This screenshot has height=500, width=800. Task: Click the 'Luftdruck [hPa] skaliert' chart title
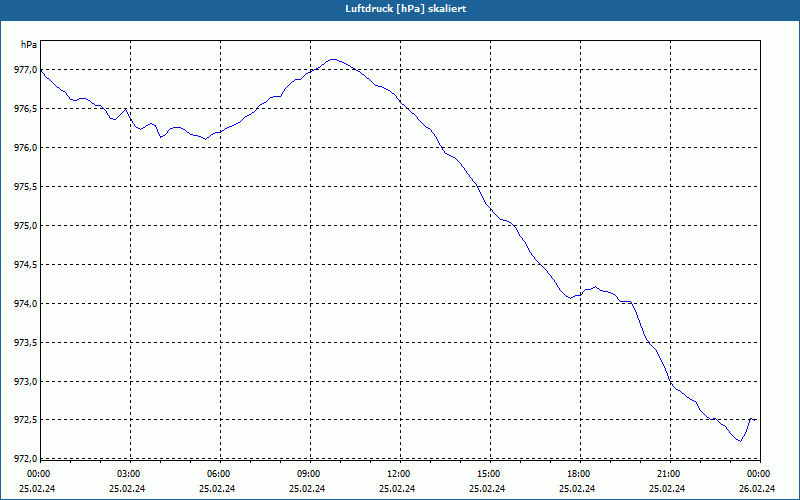coord(405,9)
